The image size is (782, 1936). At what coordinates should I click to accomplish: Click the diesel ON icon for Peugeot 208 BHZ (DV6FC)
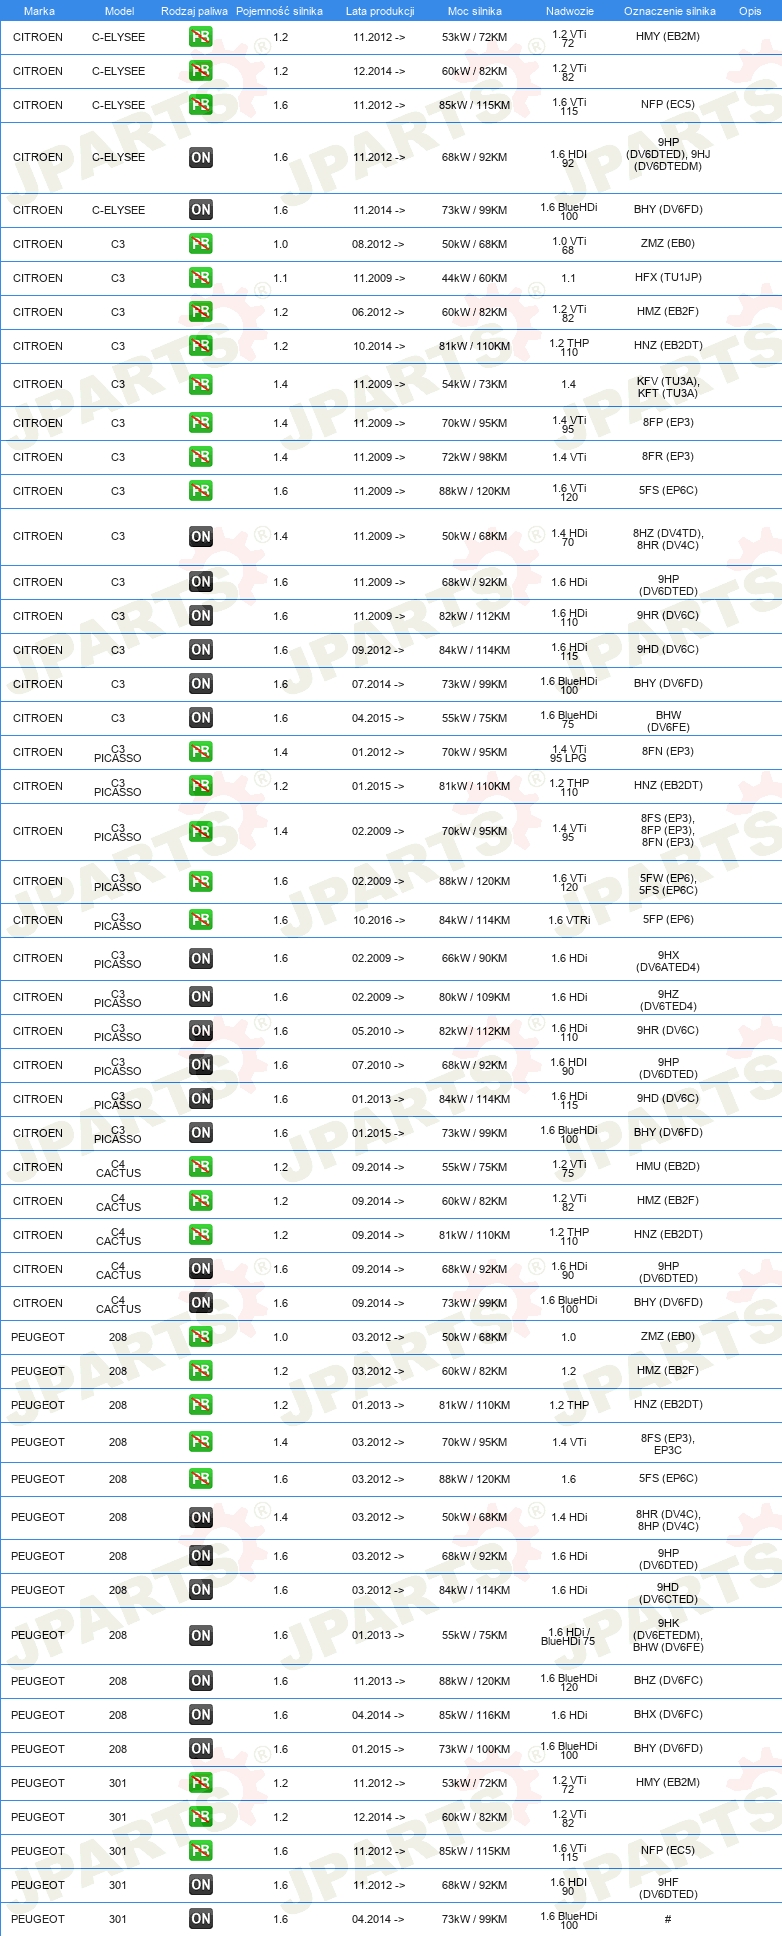point(201,1681)
